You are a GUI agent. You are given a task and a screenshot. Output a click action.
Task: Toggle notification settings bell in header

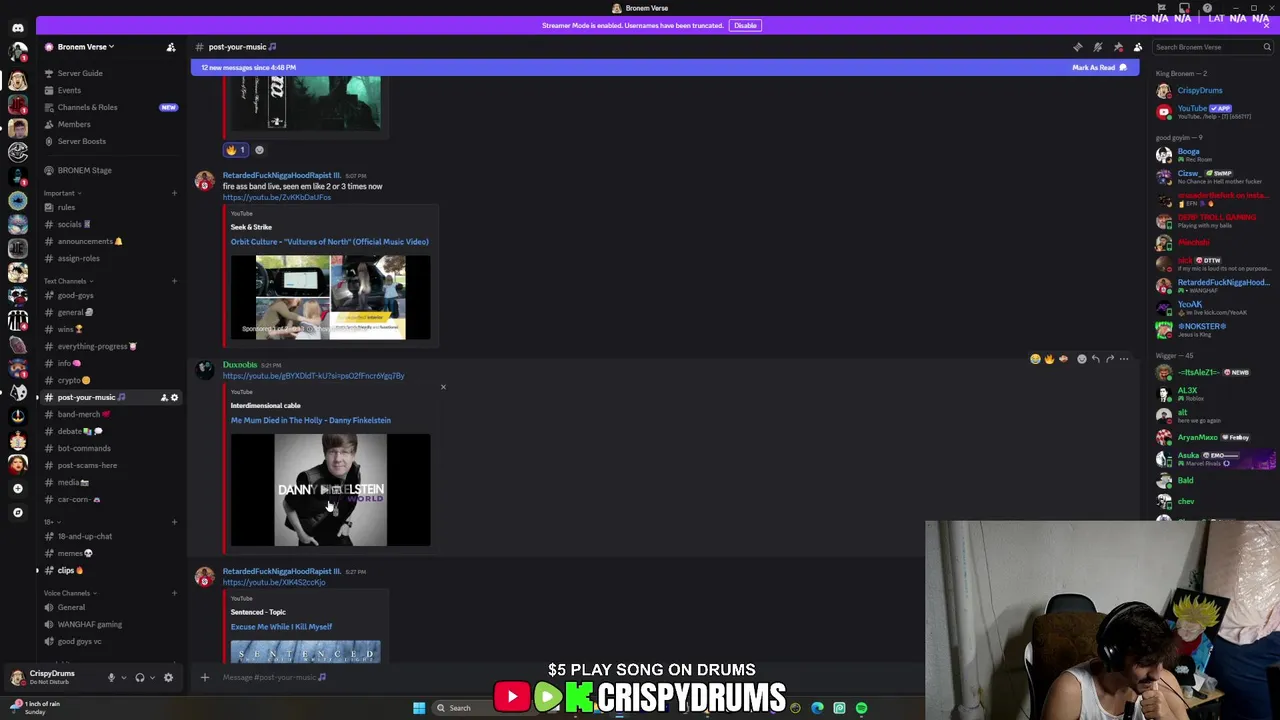tap(1098, 47)
